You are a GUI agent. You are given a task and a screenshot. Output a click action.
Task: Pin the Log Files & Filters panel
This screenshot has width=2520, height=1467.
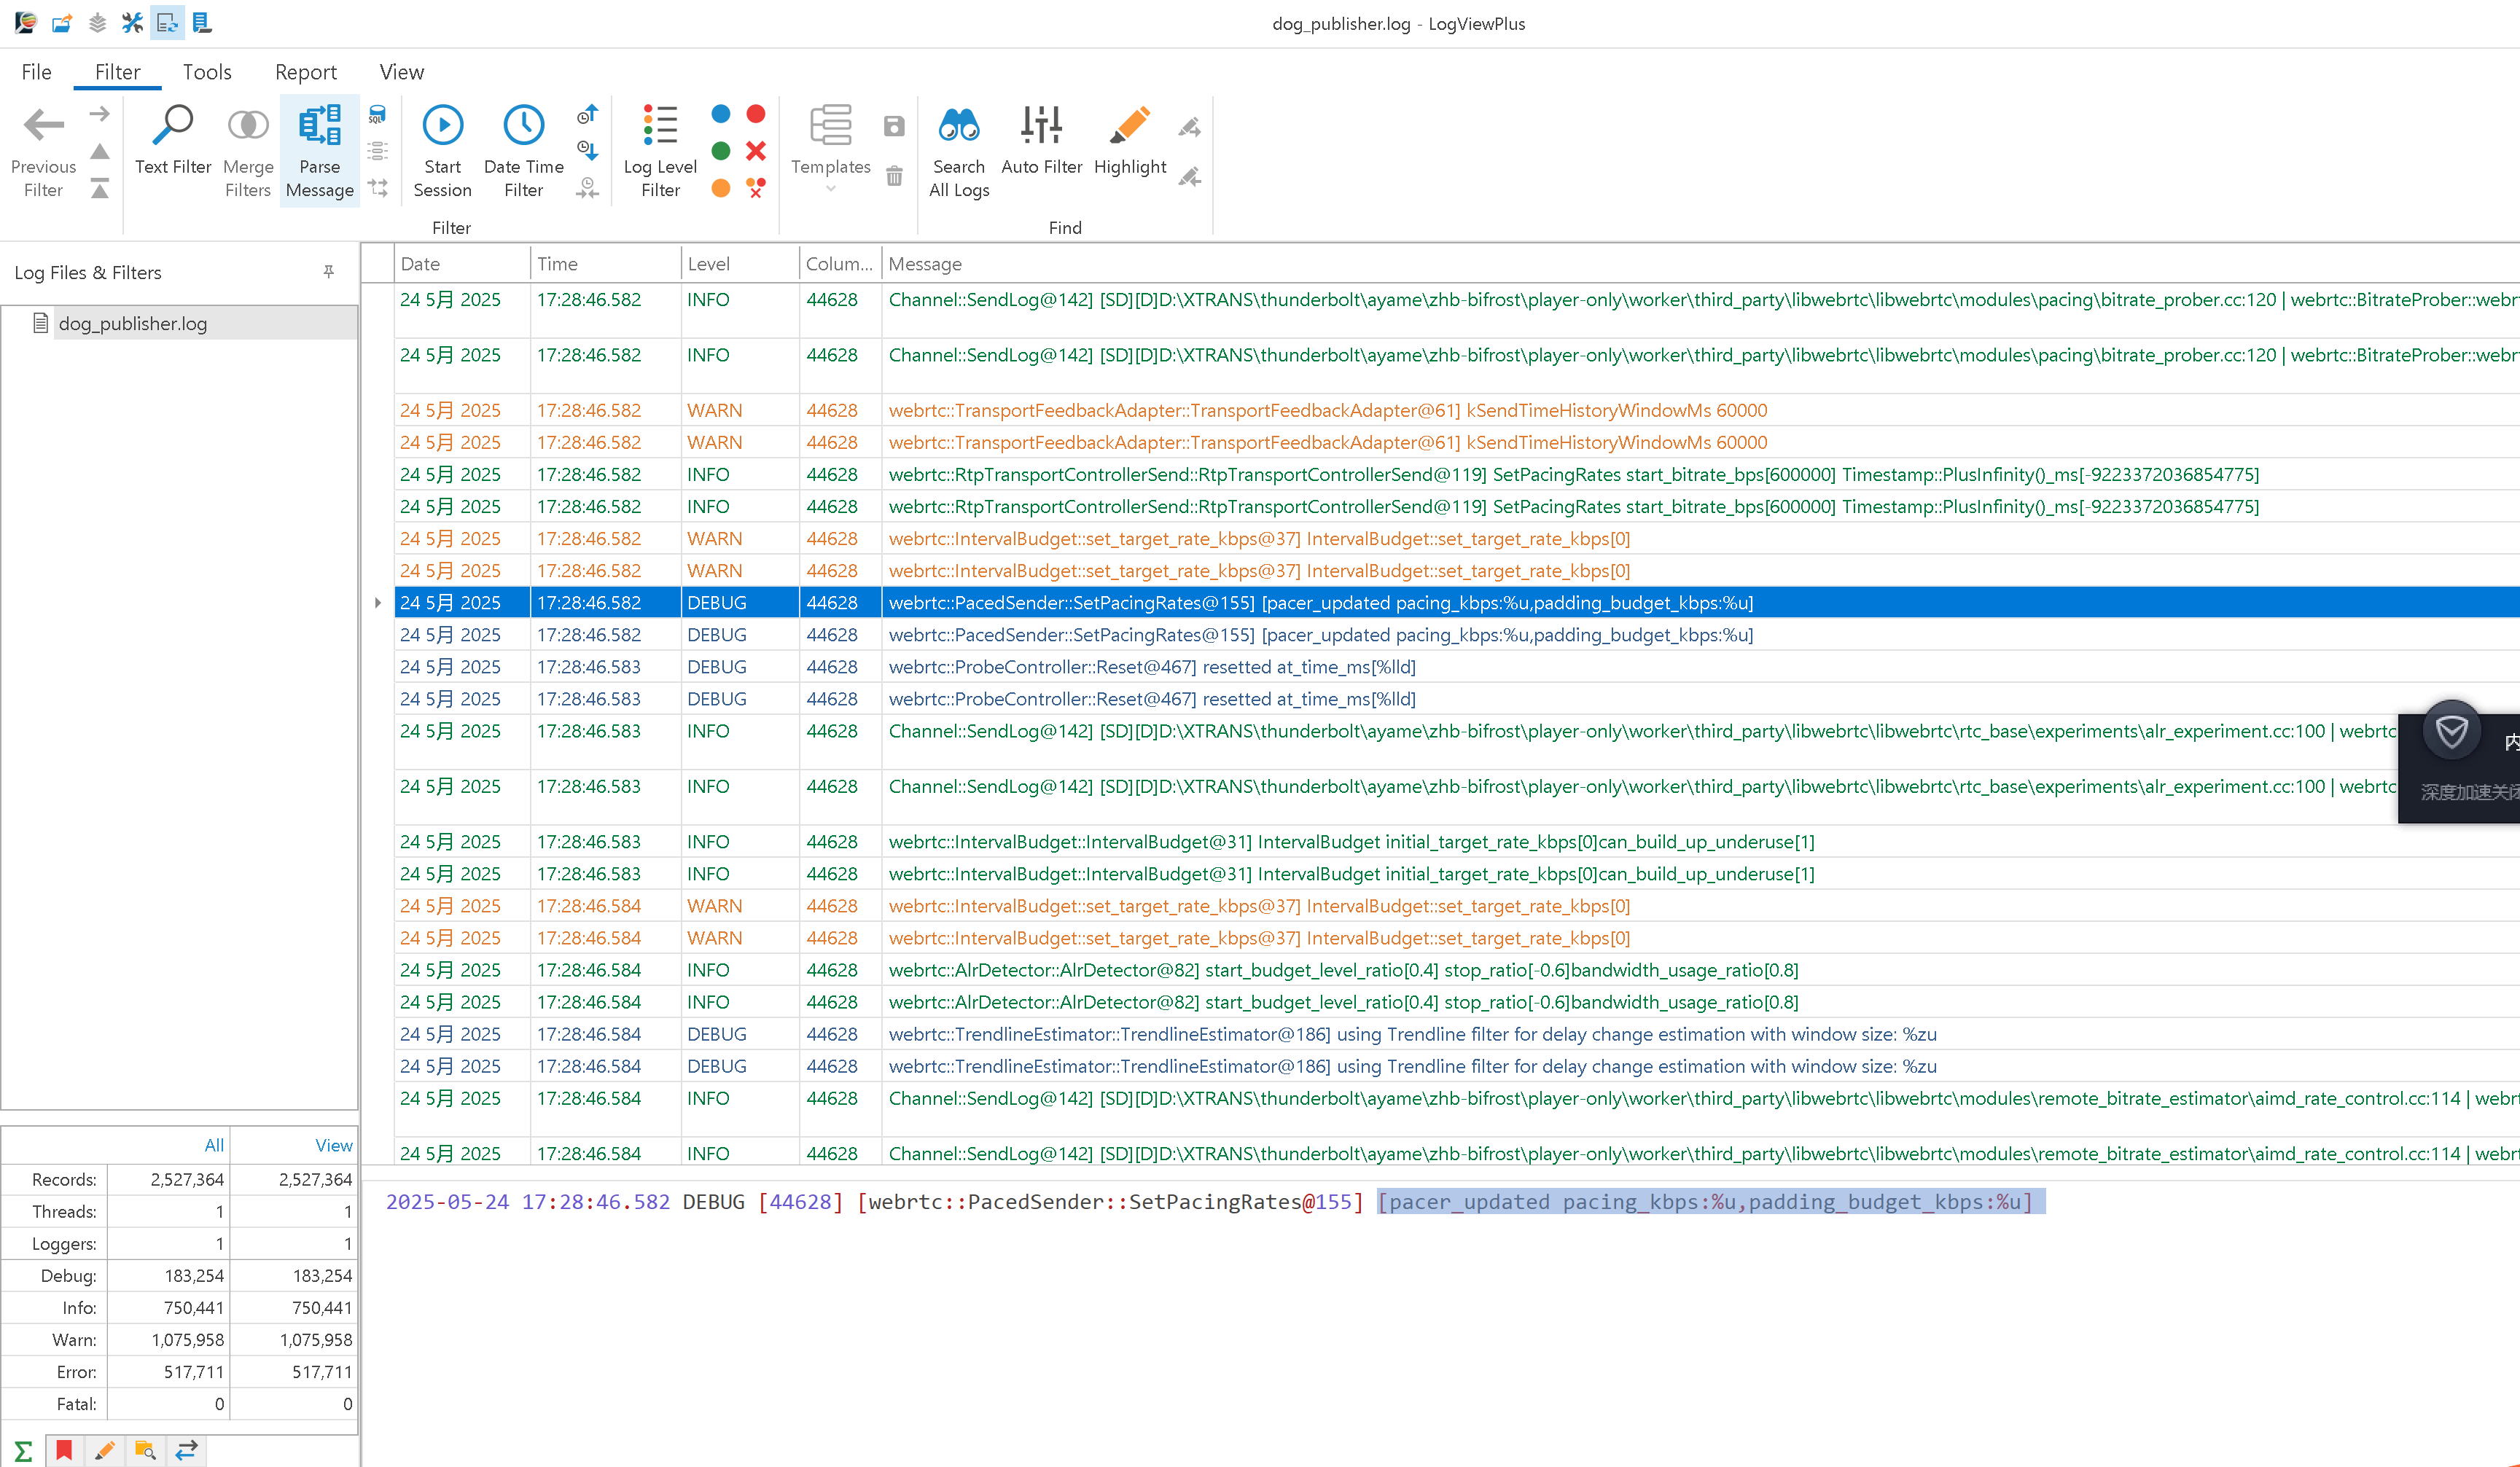(328, 272)
